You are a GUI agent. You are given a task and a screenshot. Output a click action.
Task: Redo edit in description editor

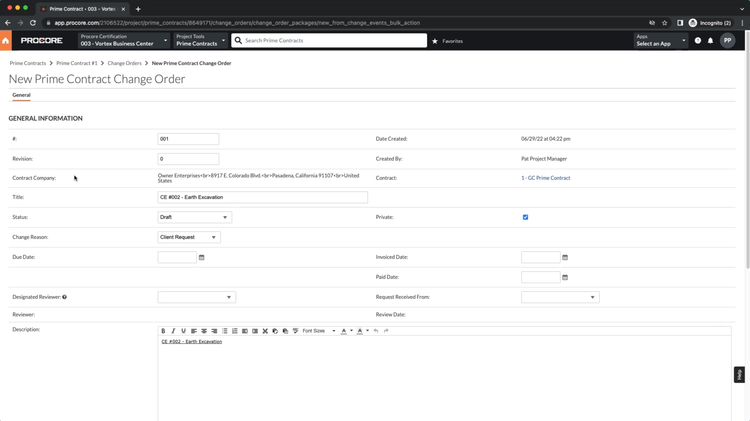point(386,331)
